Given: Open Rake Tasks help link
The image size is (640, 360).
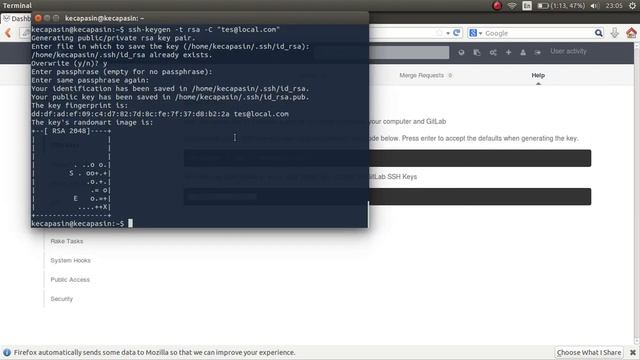Looking at the screenshot, I should click(x=67, y=241).
